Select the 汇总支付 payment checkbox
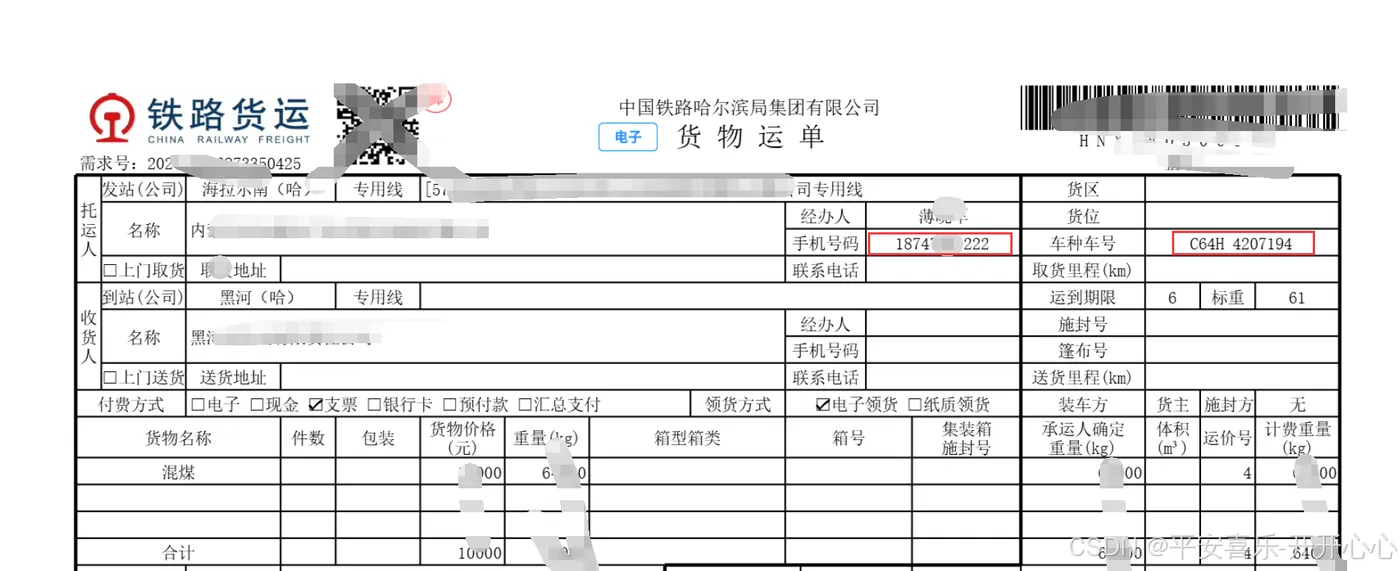 point(525,405)
